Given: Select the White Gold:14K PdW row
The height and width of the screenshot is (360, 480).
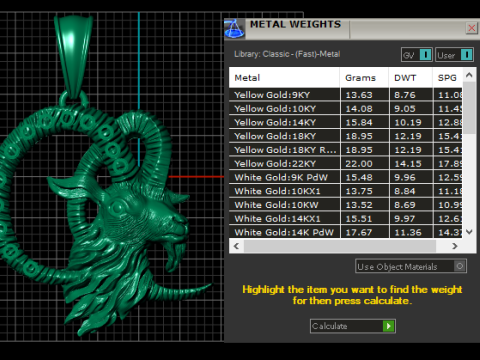Looking at the screenshot, I should click(346, 232).
